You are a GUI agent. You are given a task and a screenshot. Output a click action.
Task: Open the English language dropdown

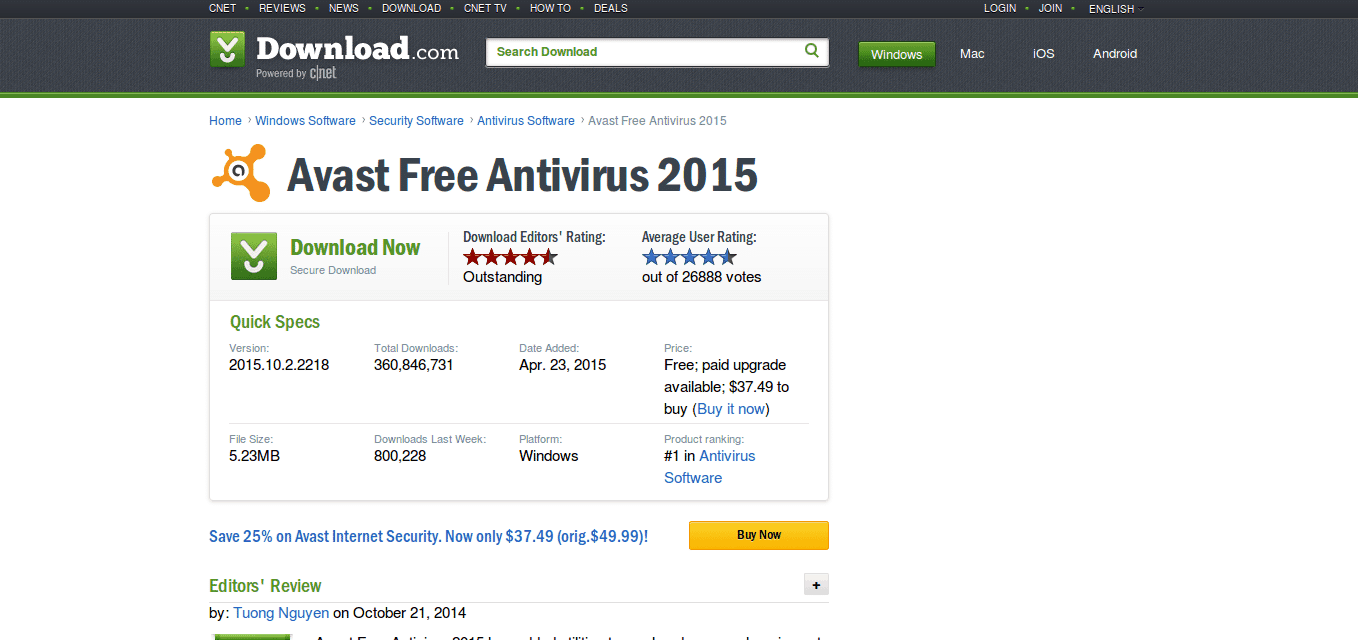[1116, 9]
